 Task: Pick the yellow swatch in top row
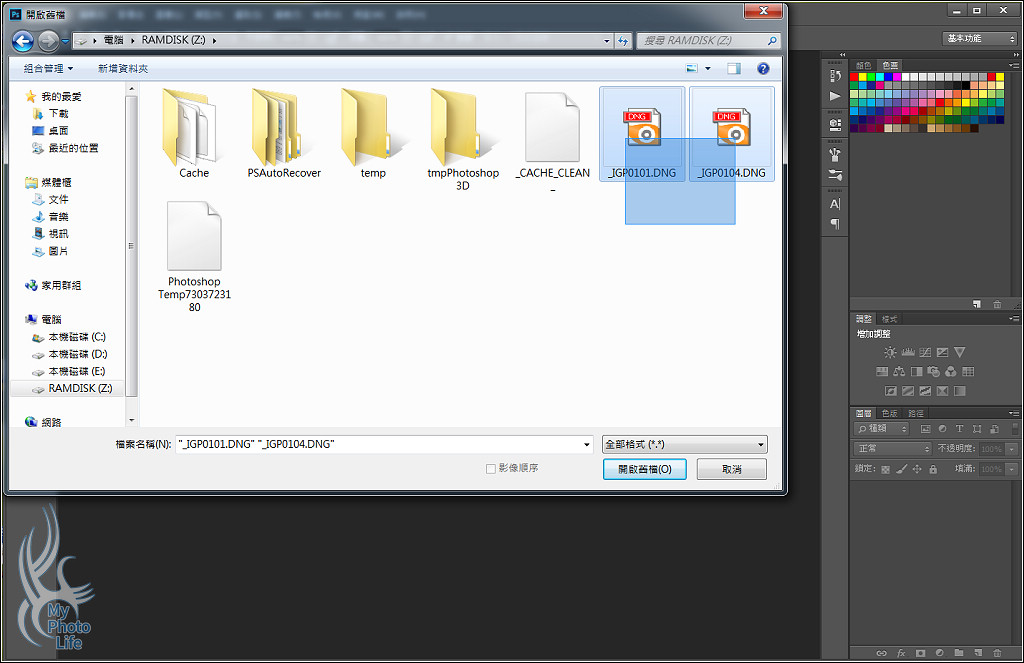[864, 77]
